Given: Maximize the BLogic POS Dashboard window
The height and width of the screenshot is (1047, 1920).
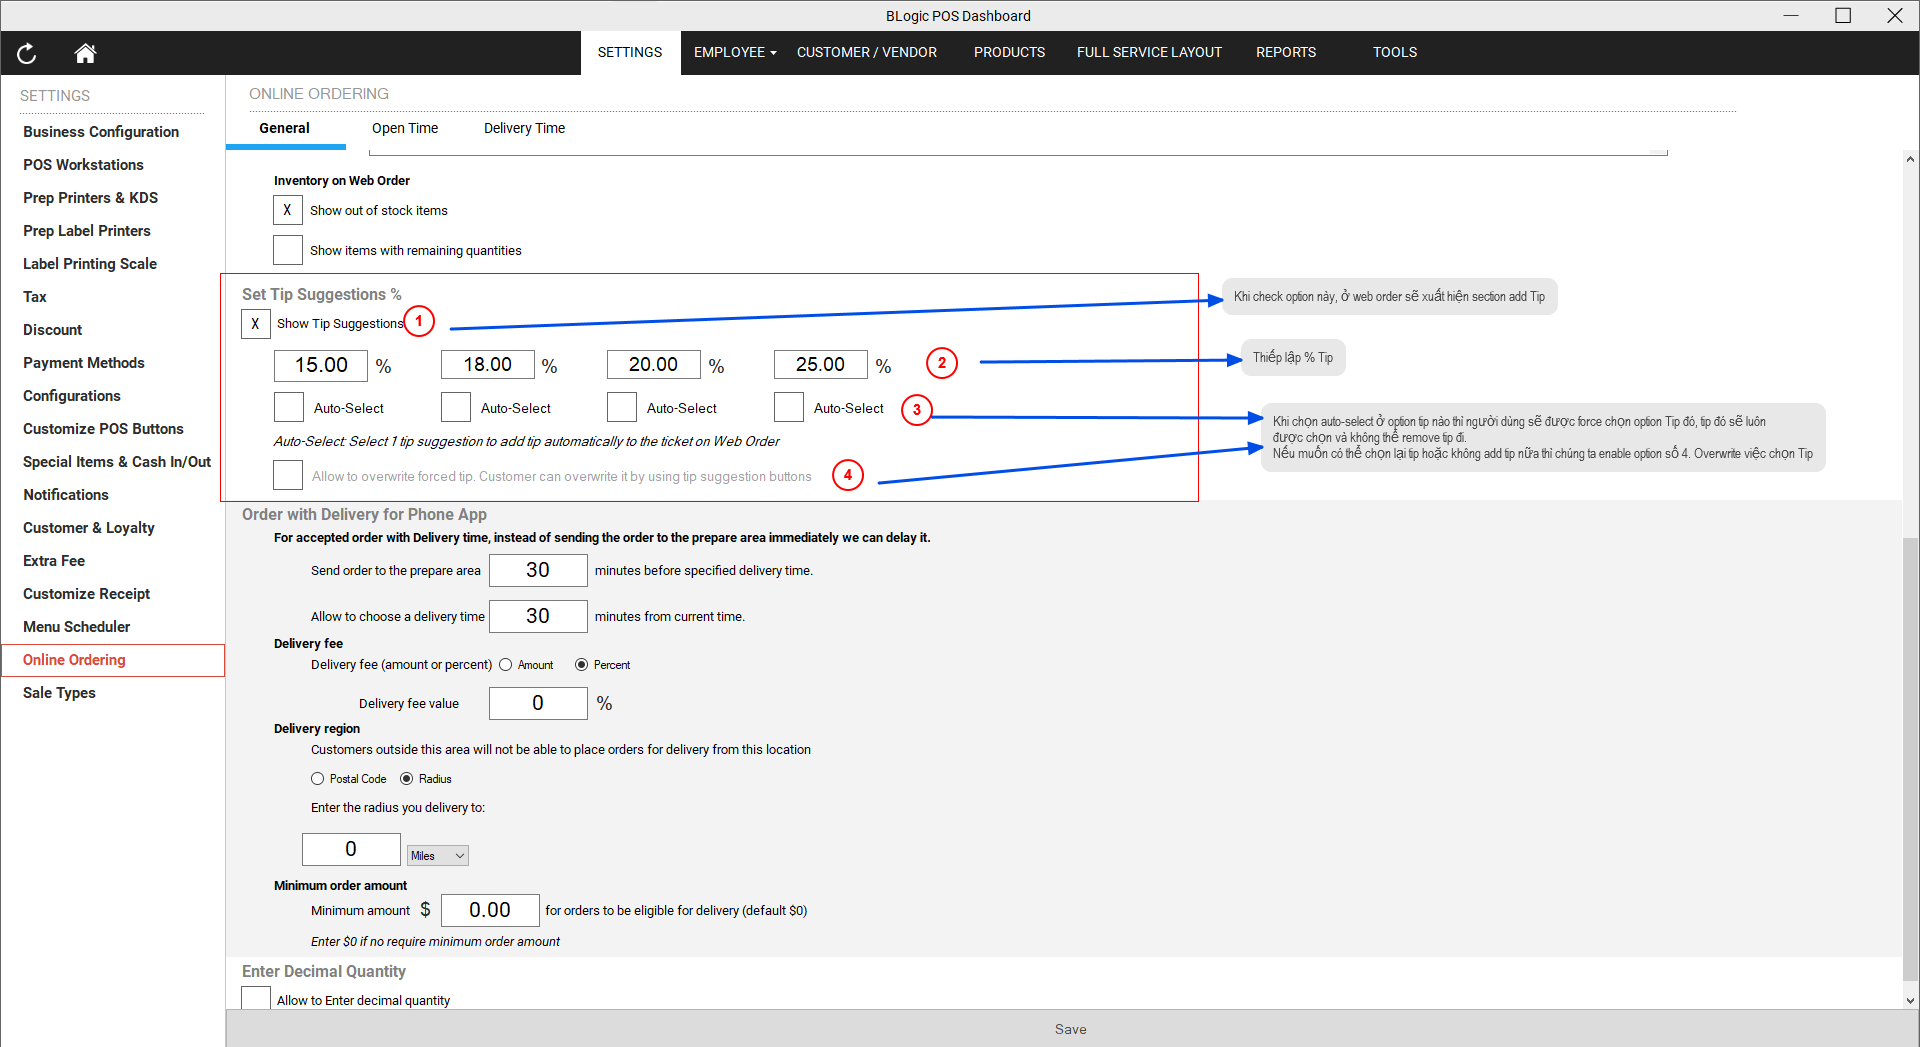Looking at the screenshot, I should pos(1842,15).
